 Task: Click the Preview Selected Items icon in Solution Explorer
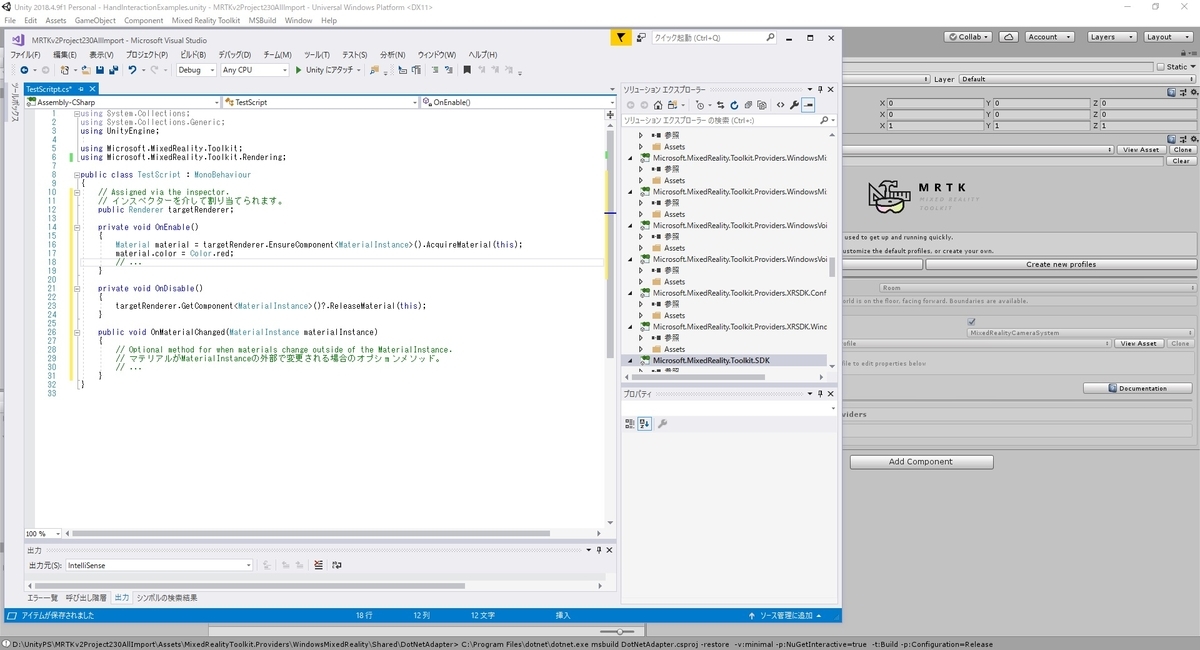[x=808, y=105]
